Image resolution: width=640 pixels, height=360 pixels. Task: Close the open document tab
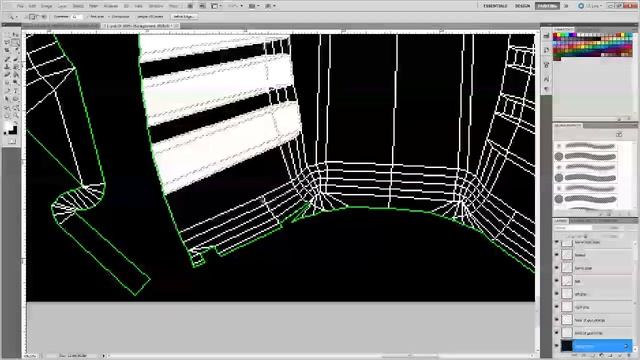click(x=176, y=26)
